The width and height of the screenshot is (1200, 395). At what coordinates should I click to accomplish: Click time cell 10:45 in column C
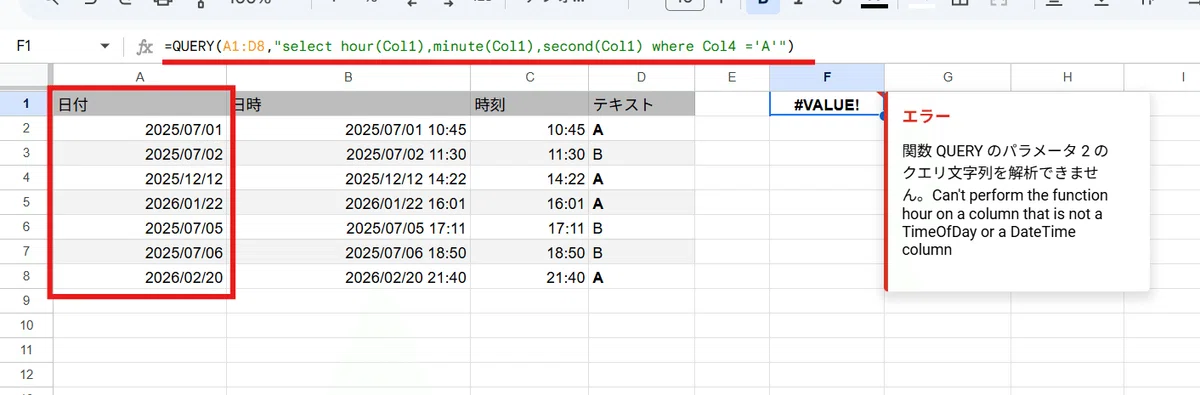(x=529, y=128)
